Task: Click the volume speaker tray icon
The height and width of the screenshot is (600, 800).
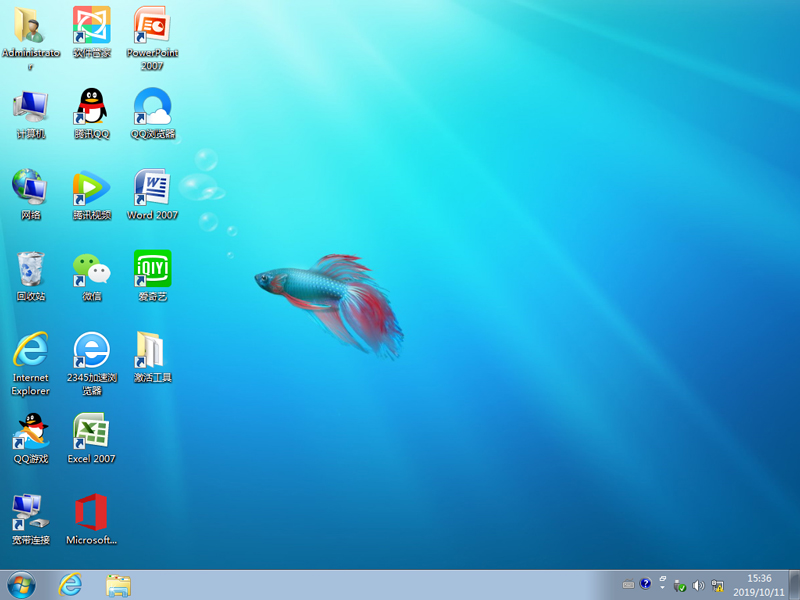Action: (x=698, y=585)
